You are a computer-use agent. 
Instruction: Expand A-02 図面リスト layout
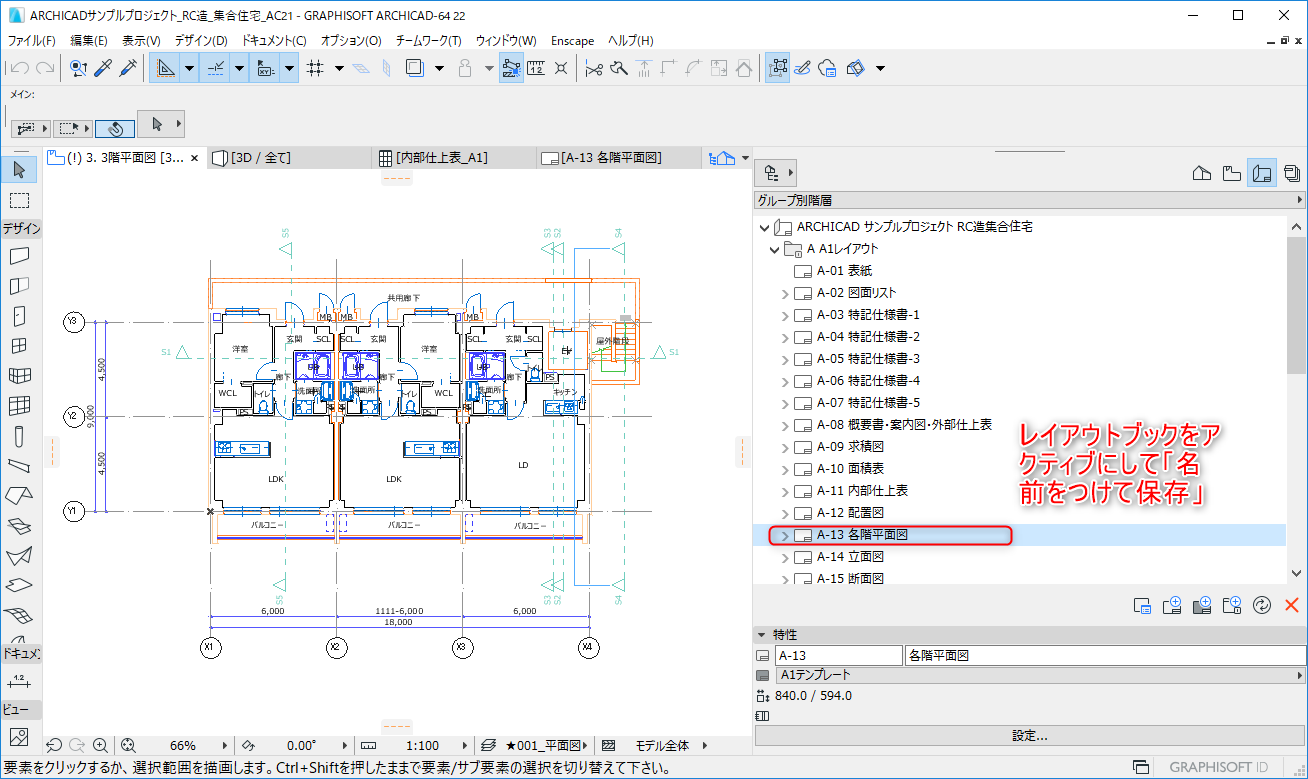point(785,293)
